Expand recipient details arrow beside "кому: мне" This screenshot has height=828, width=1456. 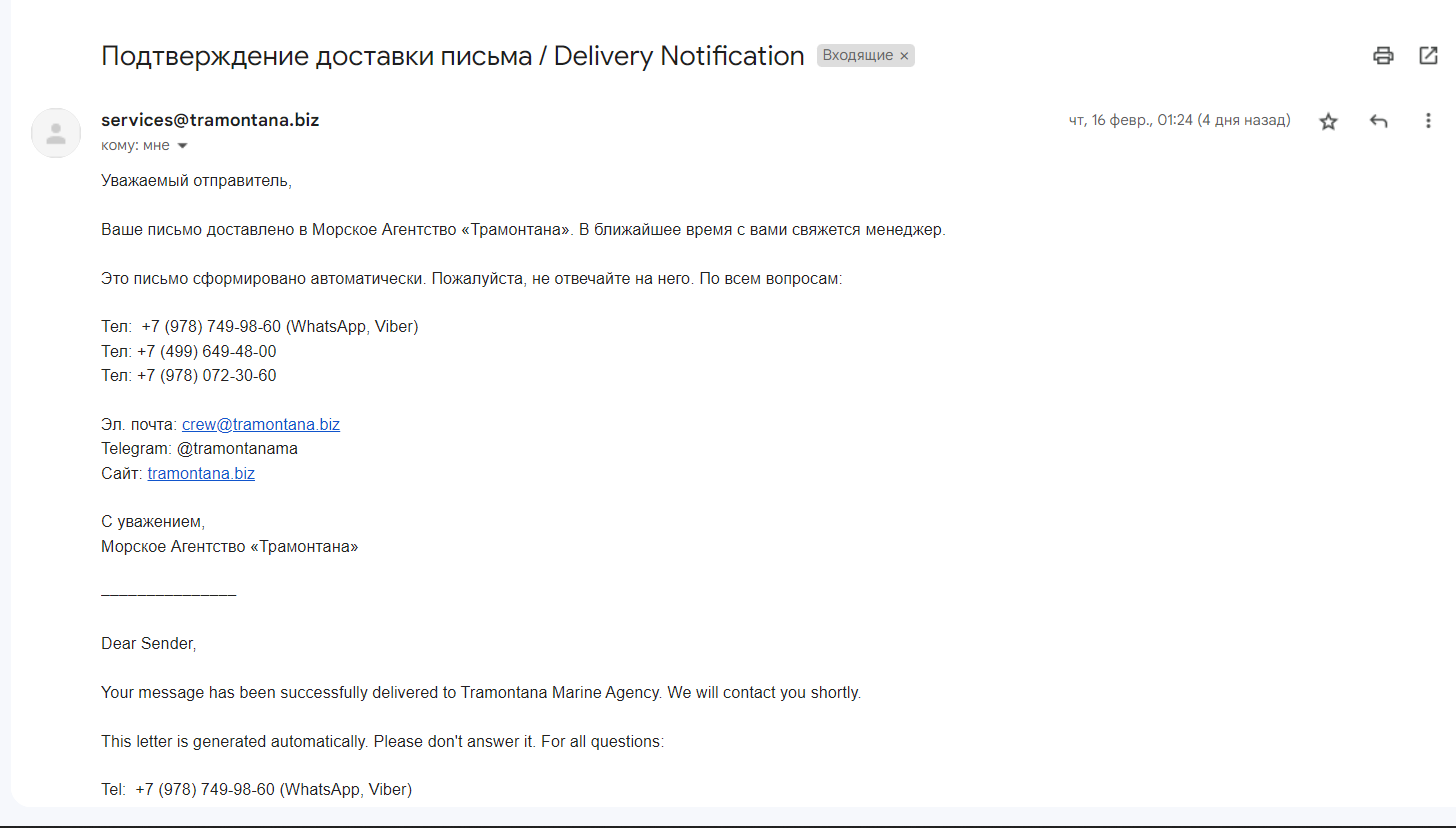pos(182,146)
